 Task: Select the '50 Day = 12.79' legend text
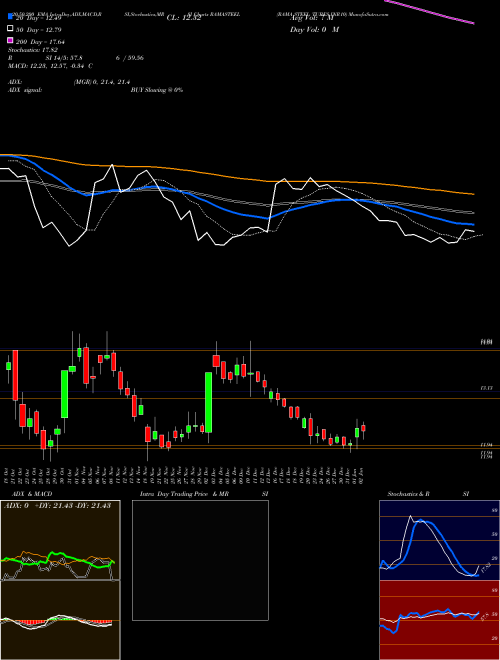pyautogui.click(x=39, y=29)
